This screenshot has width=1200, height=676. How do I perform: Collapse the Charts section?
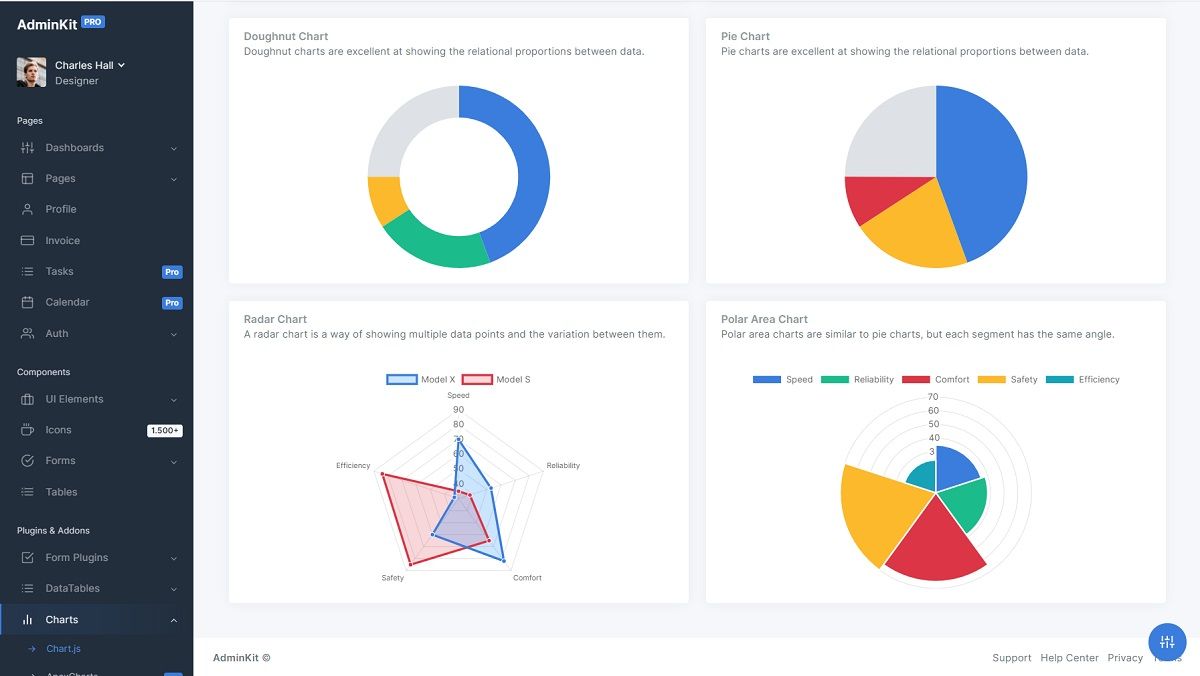pos(176,619)
